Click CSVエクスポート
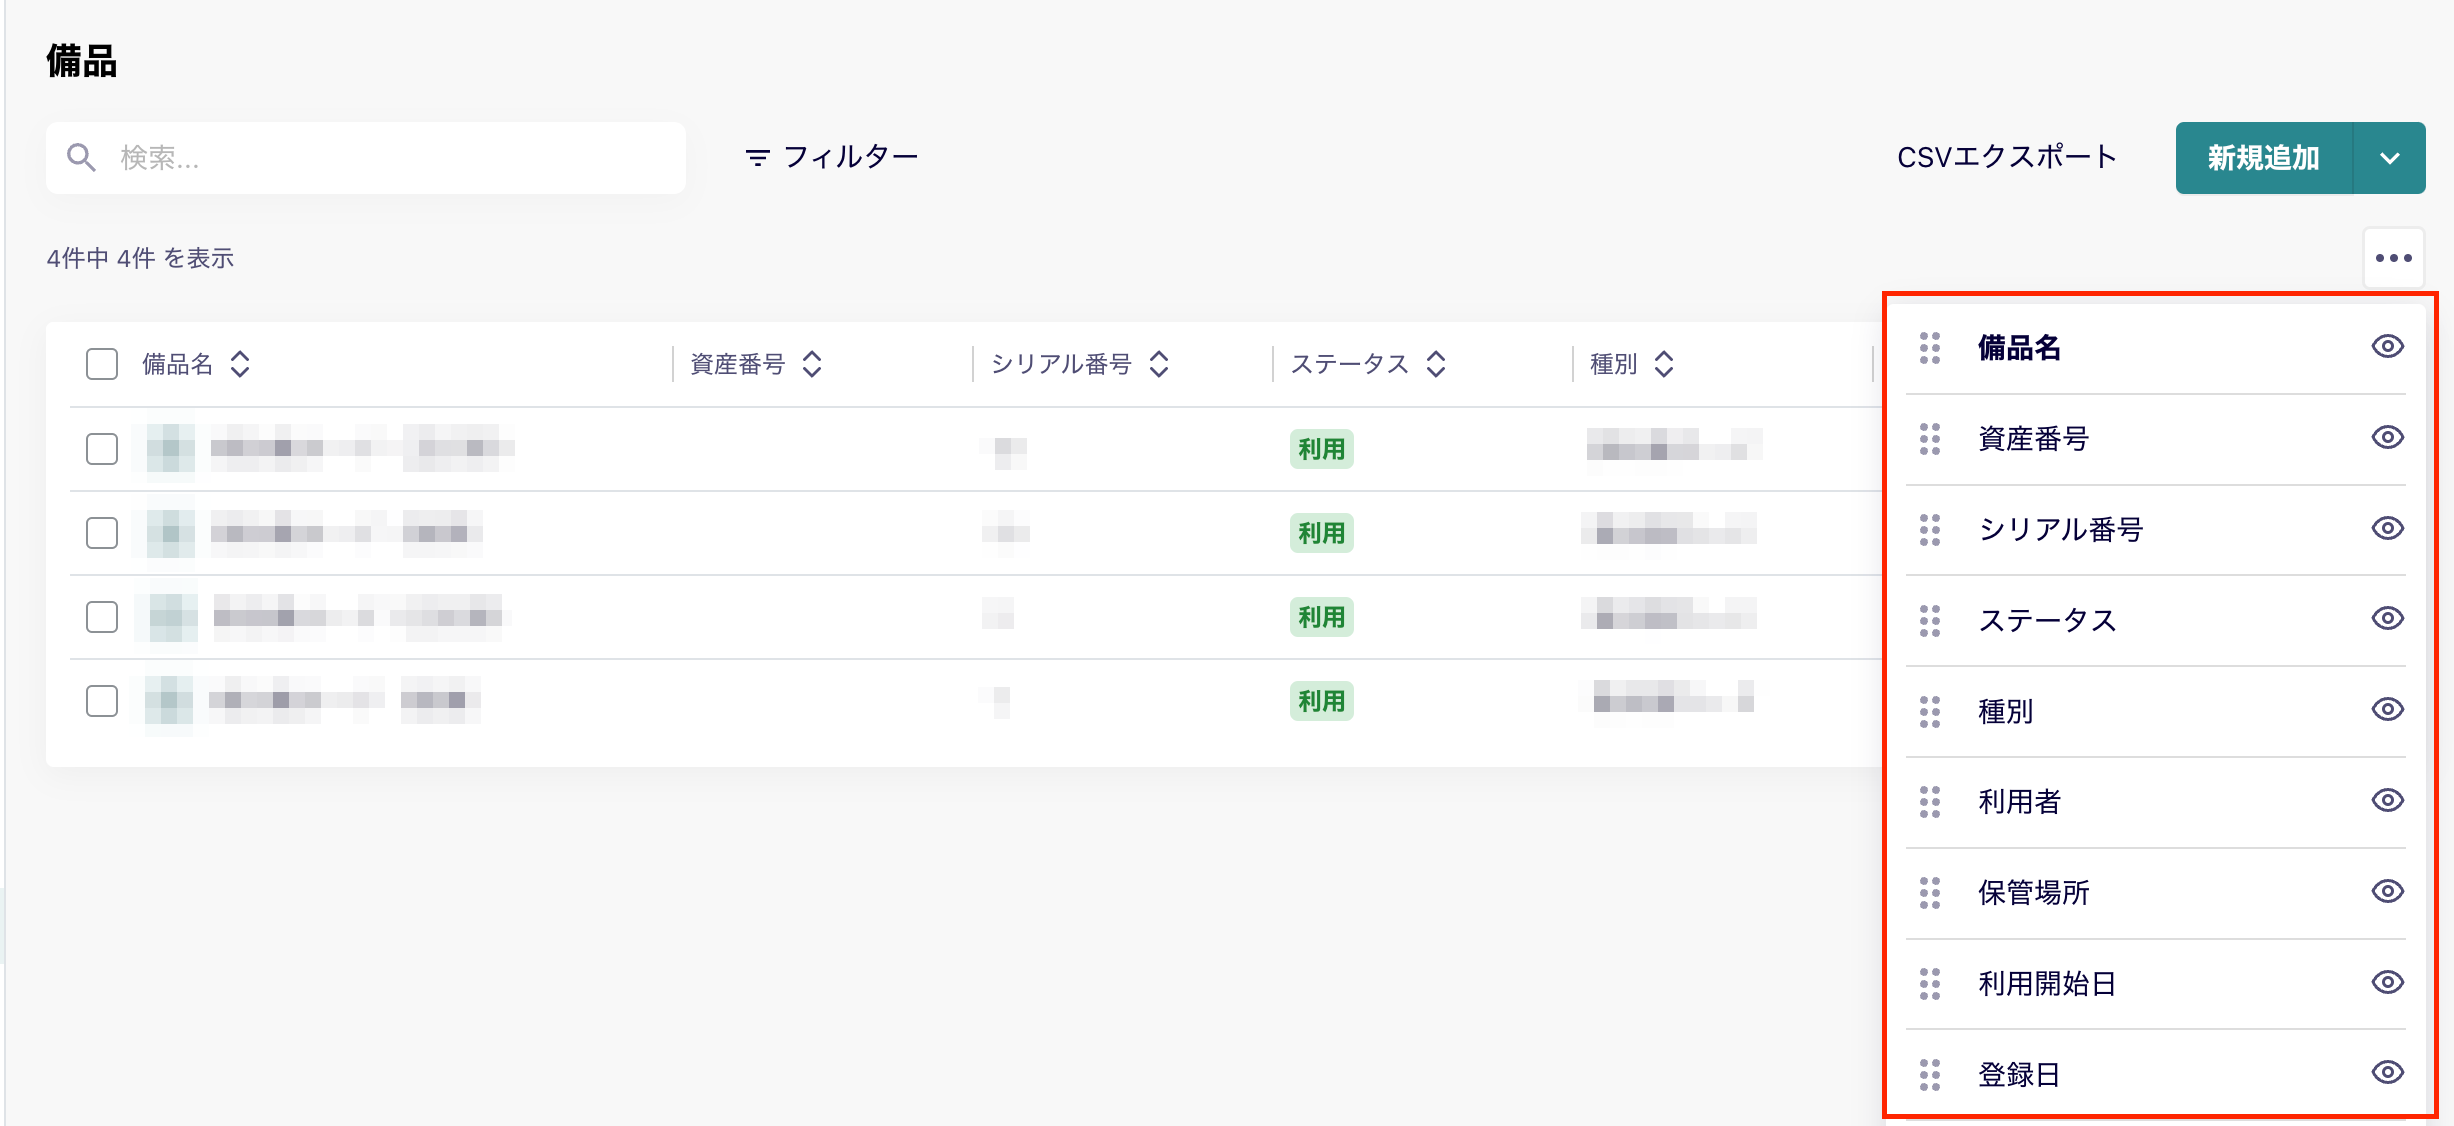Viewport: 2454px width, 1126px height. point(2007,157)
